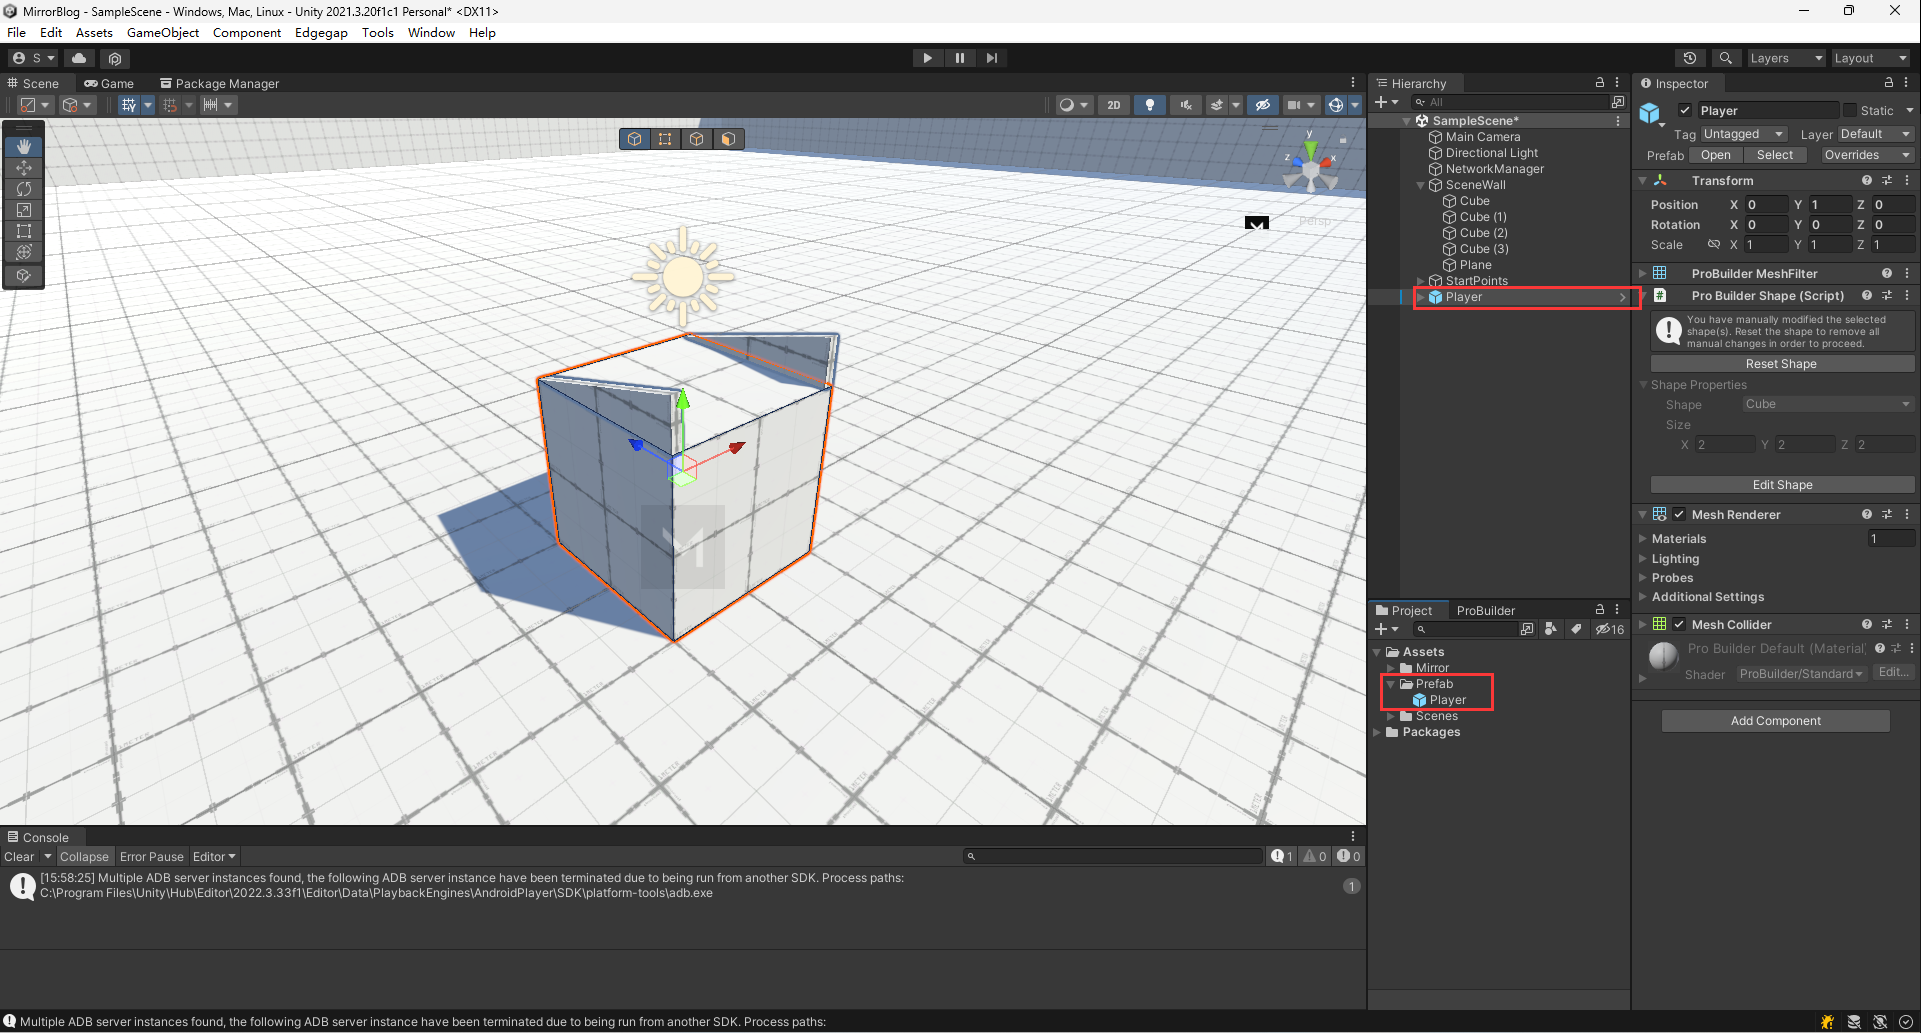
Task: Open the Component menu
Action: coord(247,32)
